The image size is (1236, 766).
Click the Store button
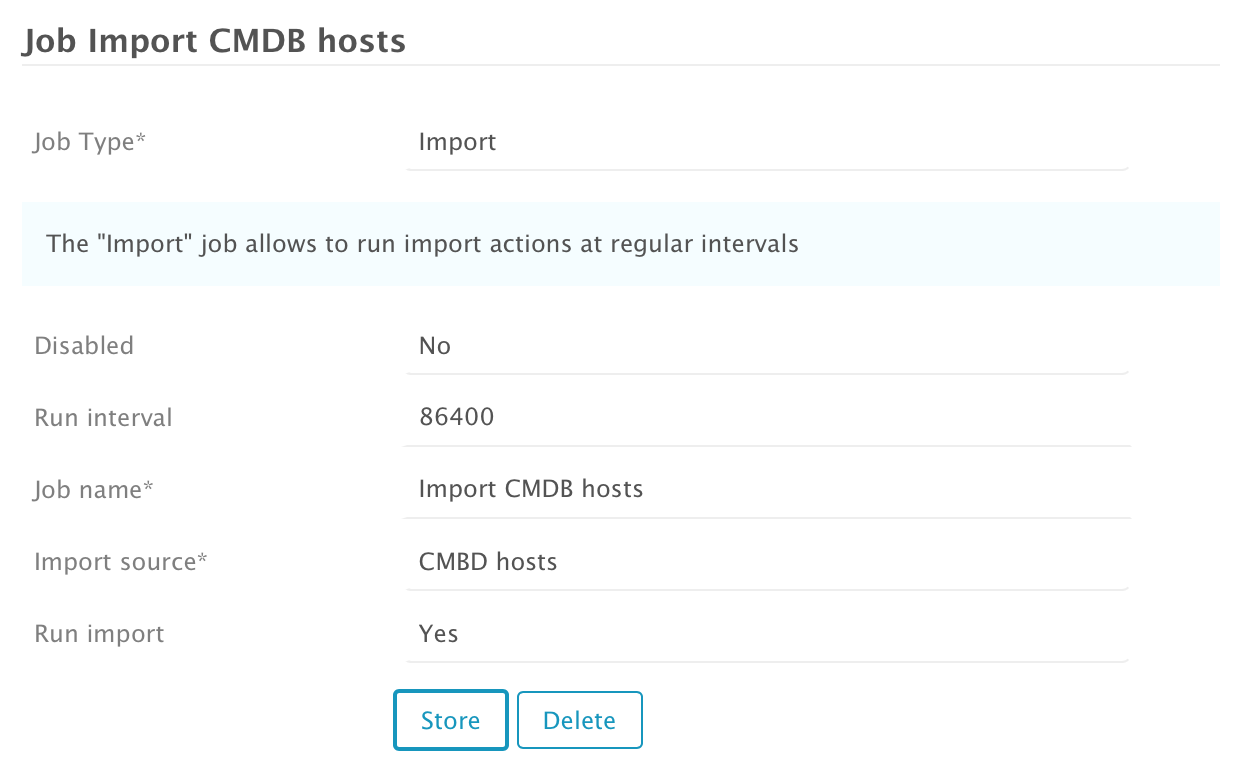[451, 720]
